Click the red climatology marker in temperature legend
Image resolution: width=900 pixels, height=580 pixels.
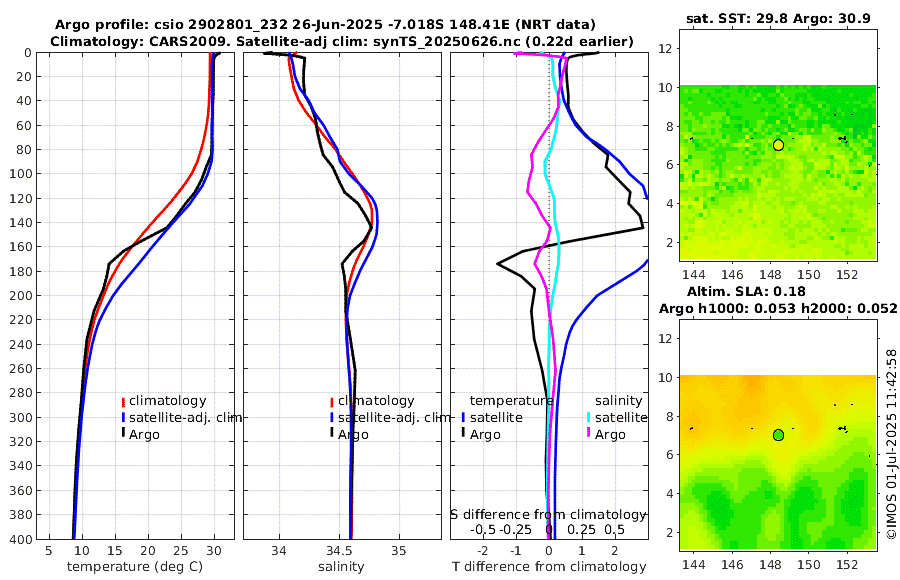click(123, 402)
